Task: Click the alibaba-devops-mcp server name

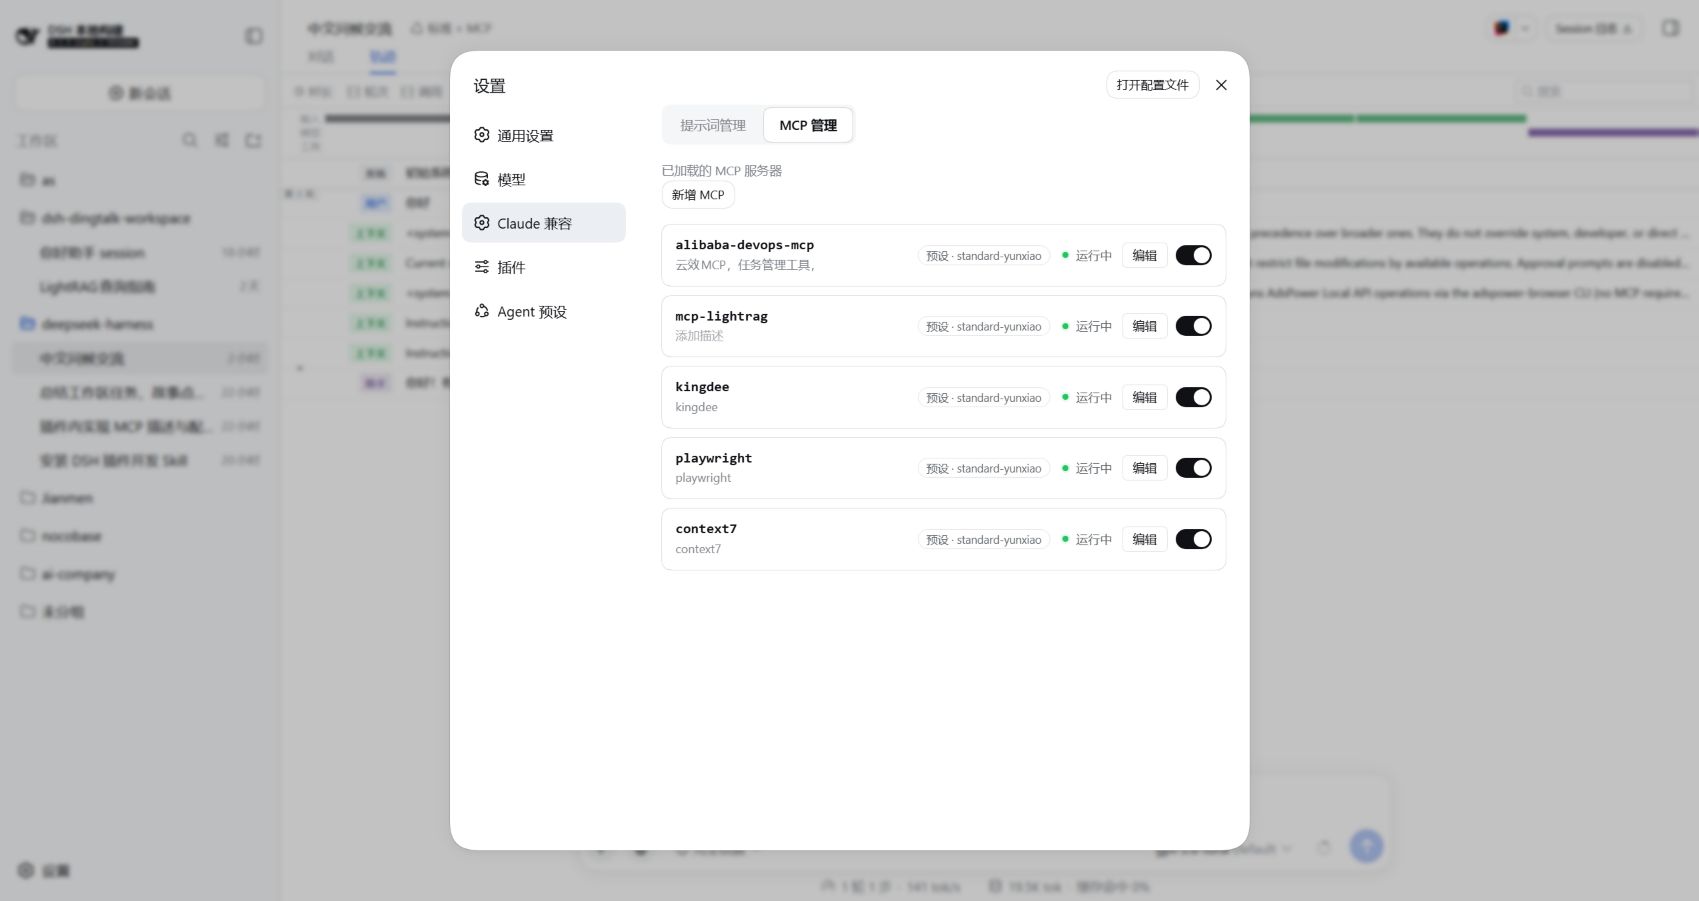Action: [745, 245]
